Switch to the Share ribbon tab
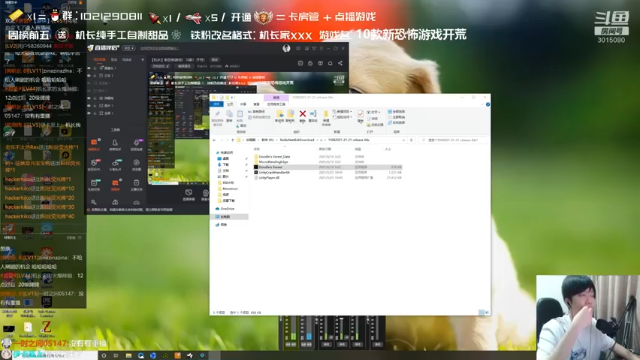640x360 pixels. point(243,104)
